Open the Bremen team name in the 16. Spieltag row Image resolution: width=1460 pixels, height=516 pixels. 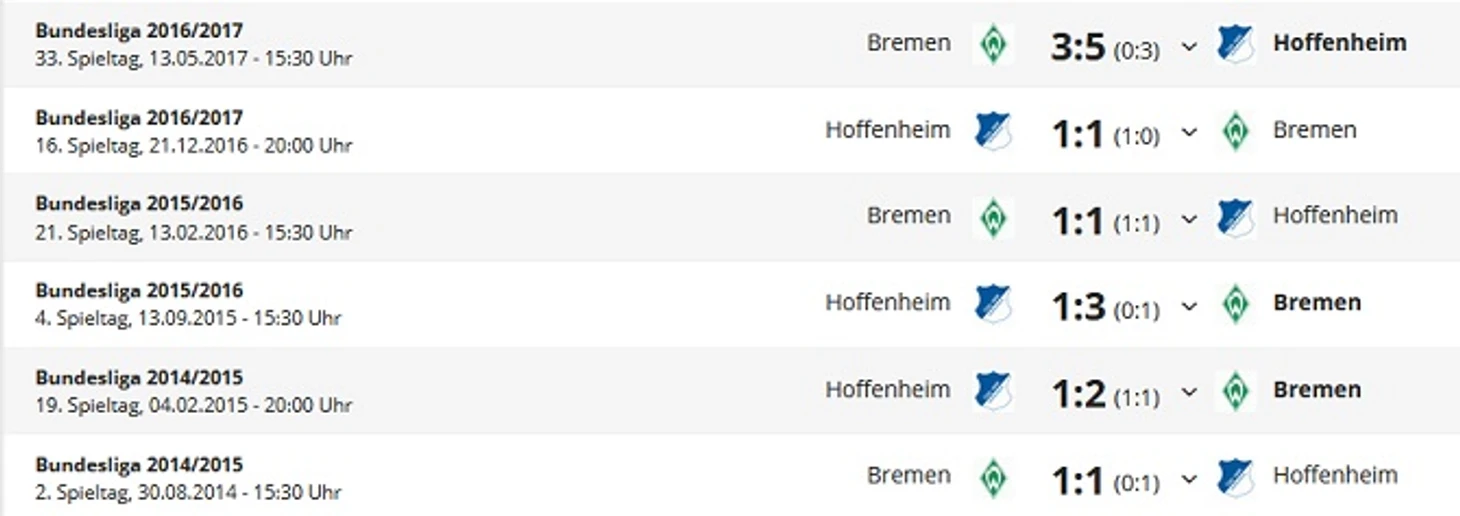(x=1314, y=130)
